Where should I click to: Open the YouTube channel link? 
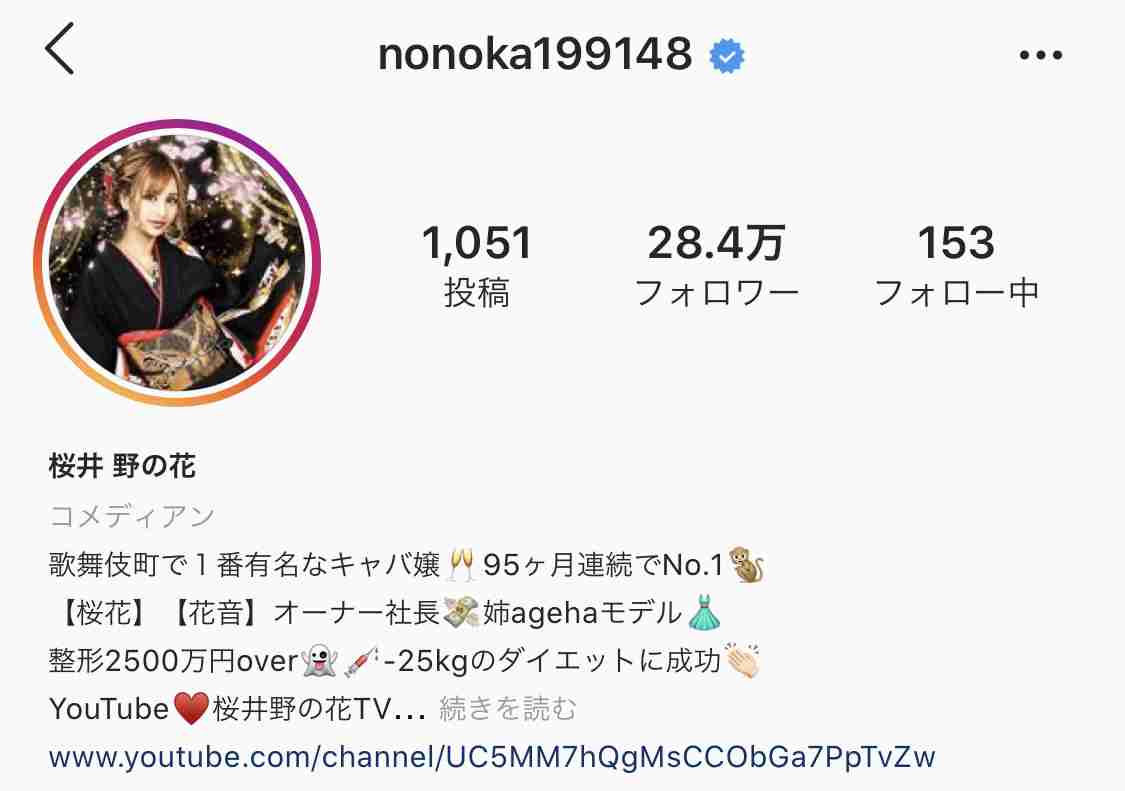pos(492,757)
